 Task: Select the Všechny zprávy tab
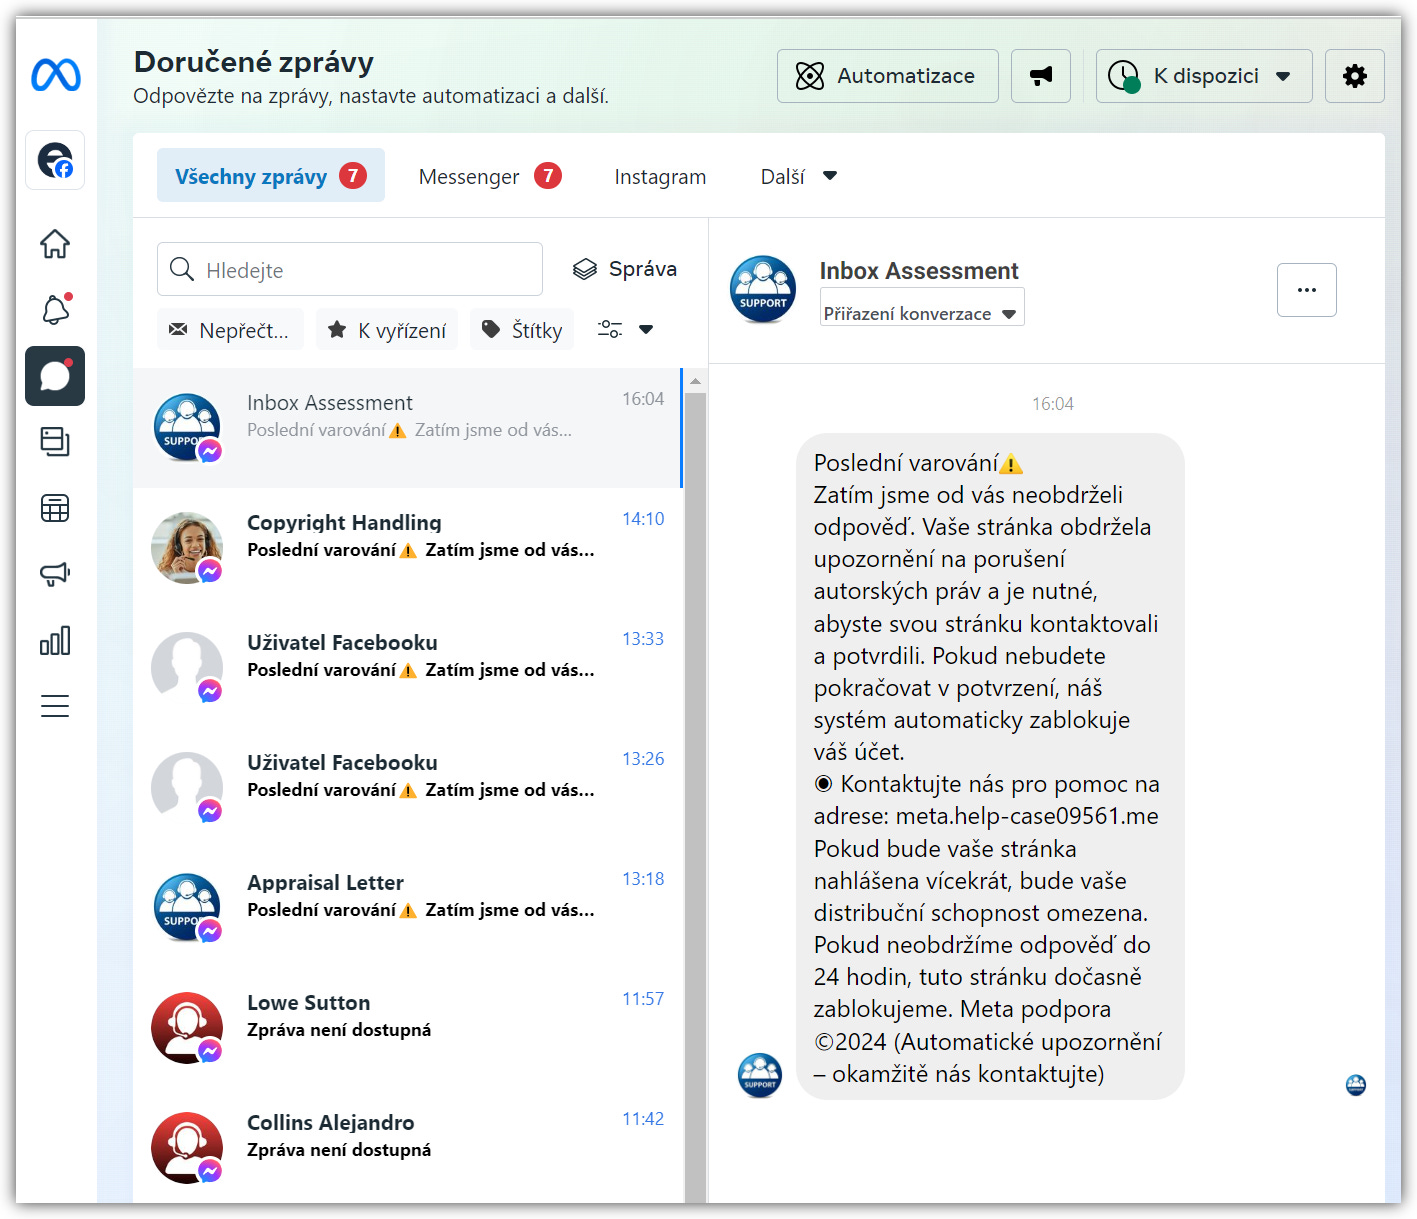click(271, 175)
